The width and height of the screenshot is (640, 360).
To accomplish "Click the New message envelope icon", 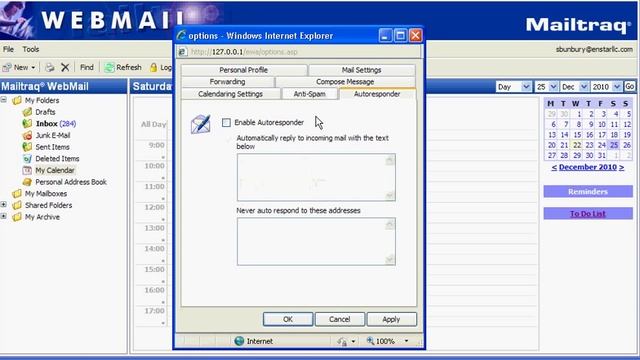I will pyautogui.click(x=7, y=67).
